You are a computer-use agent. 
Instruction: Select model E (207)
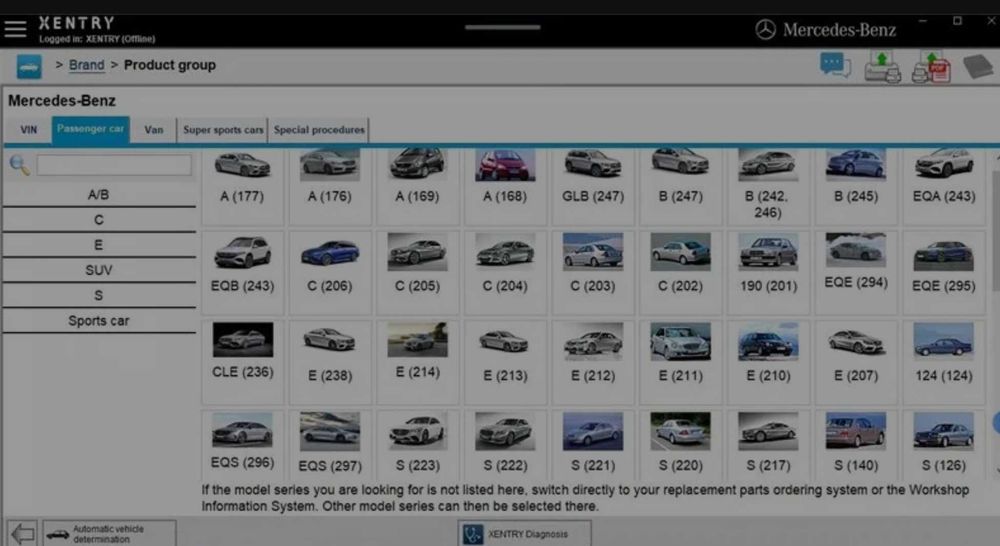click(856, 362)
